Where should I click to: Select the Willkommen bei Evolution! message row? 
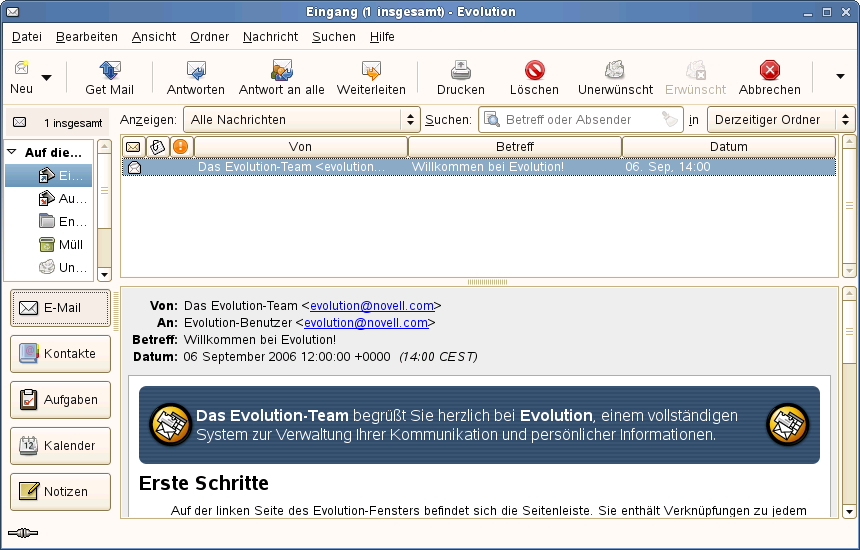click(479, 167)
